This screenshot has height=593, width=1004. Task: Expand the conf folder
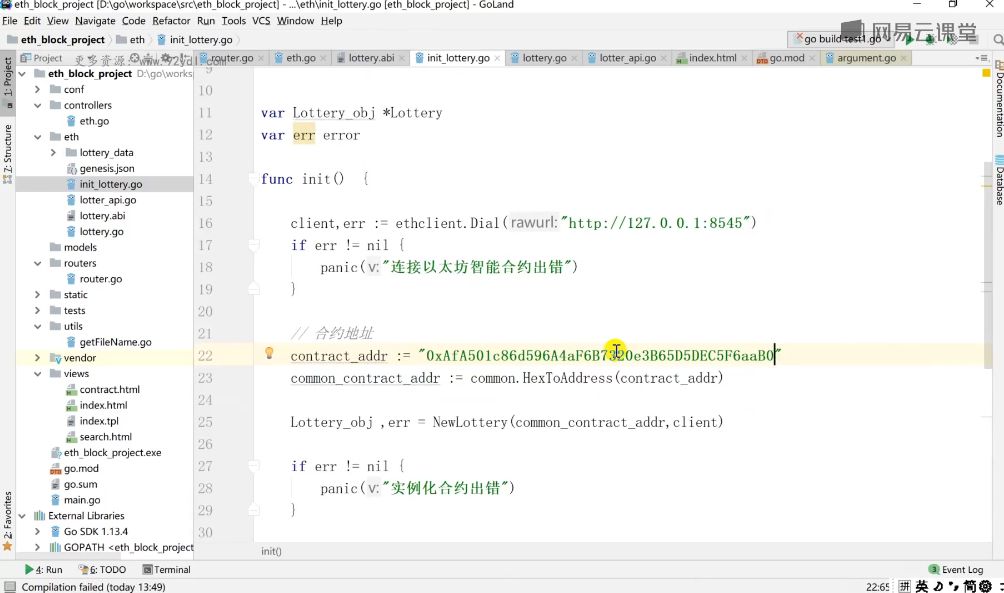(37, 89)
